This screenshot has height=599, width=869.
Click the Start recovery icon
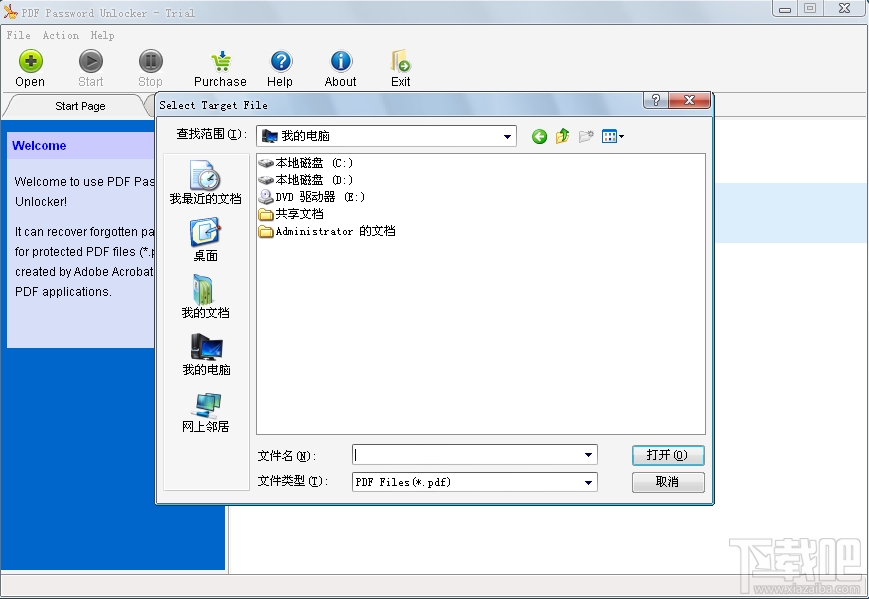90,66
